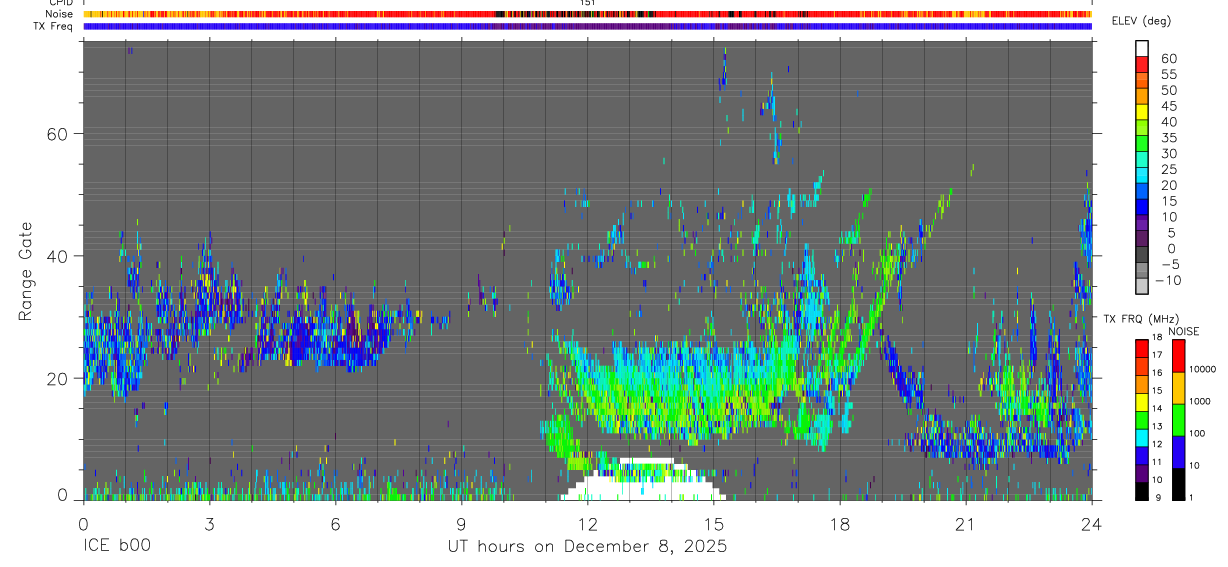The width and height of the screenshot is (1228, 567).
Task: Click the 21 hour tick label
Action: pyautogui.click(x=965, y=524)
